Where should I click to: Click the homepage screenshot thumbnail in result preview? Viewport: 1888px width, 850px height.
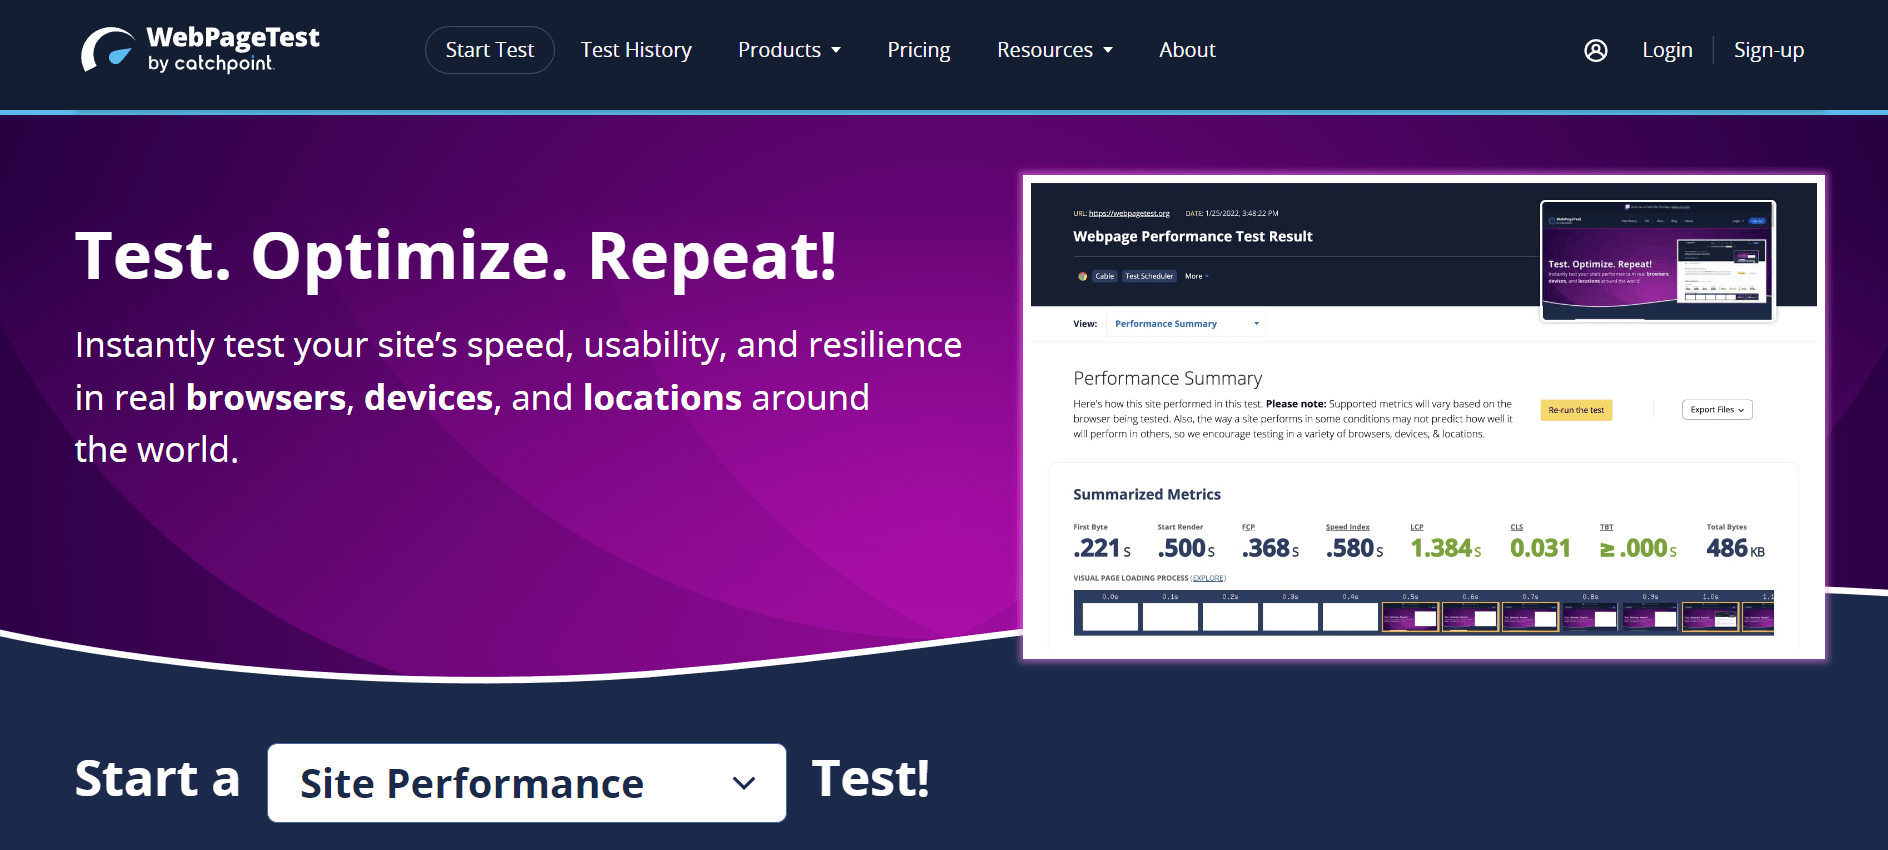pos(1657,261)
